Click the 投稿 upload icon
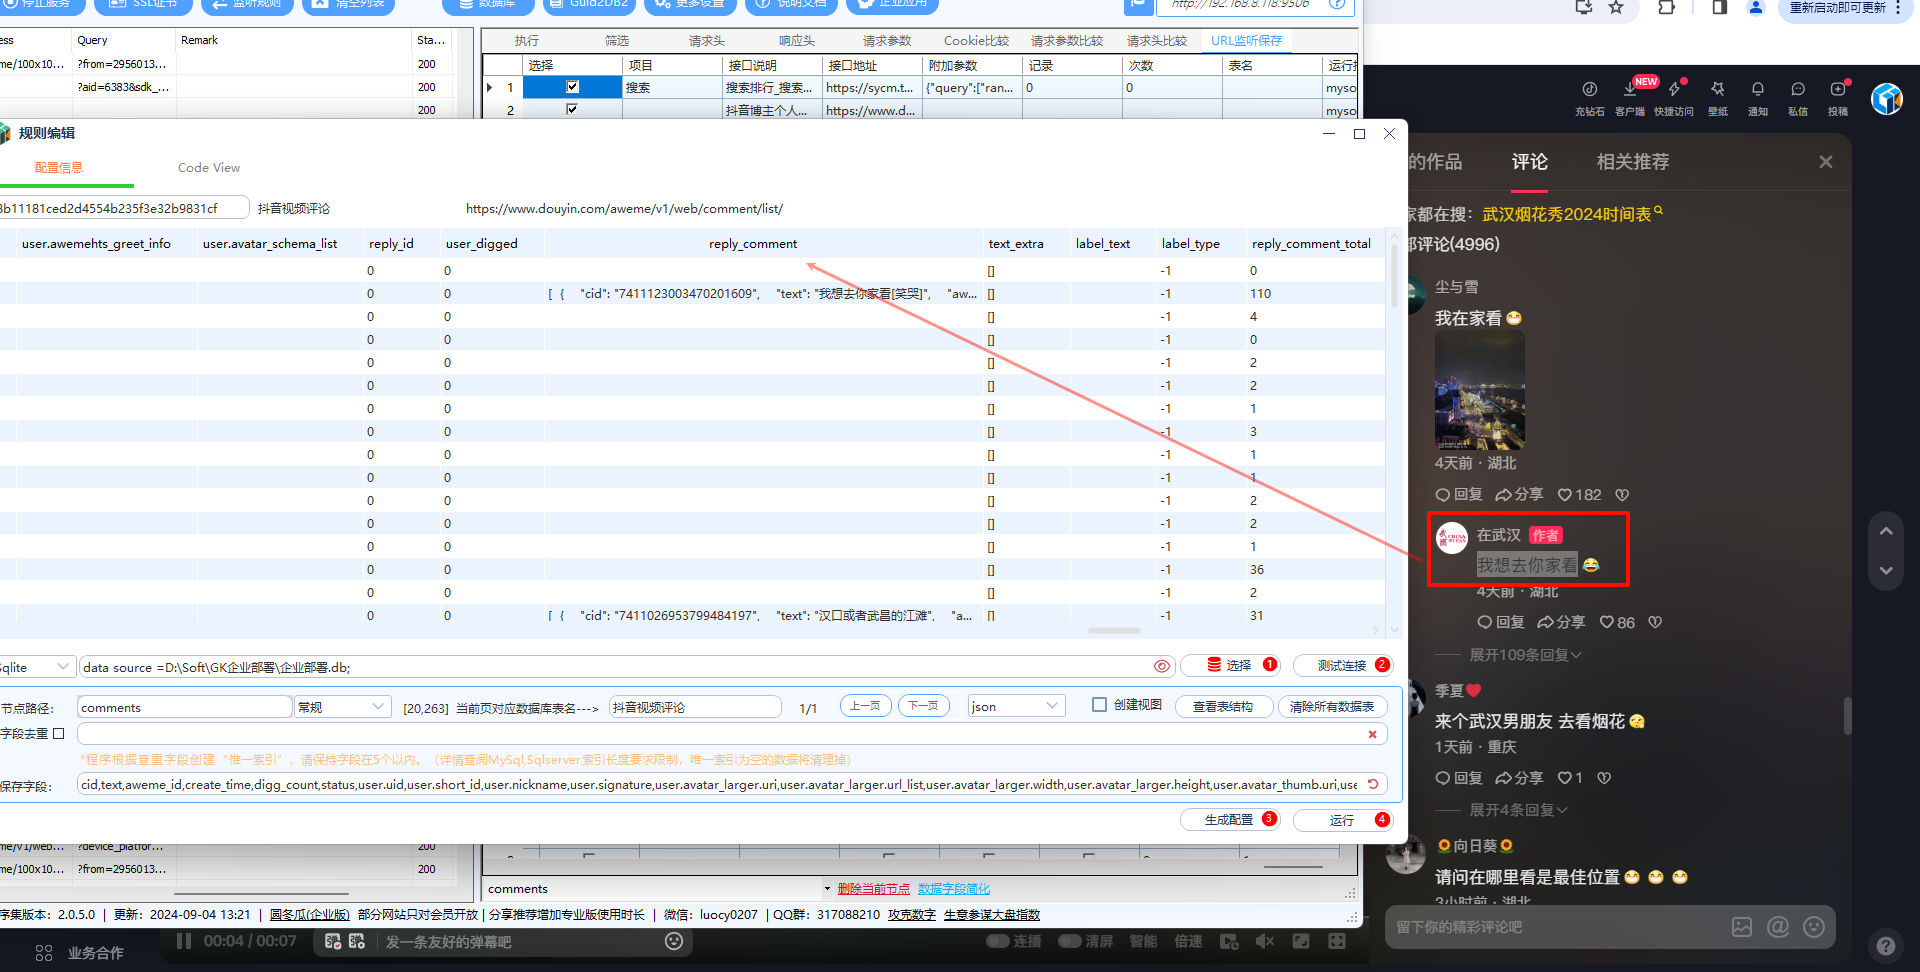Viewport: 1920px width, 972px height. point(1838,89)
